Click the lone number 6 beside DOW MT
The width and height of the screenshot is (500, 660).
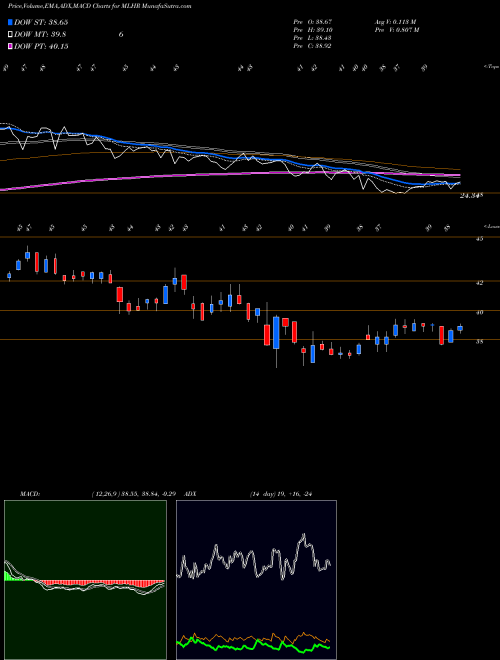click(x=121, y=35)
